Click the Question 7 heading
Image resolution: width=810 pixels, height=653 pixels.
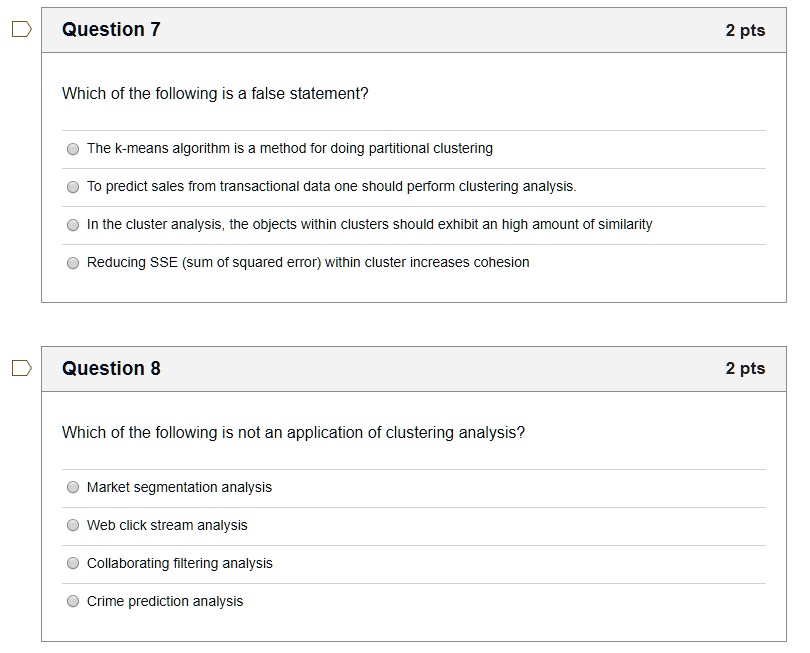[111, 29]
